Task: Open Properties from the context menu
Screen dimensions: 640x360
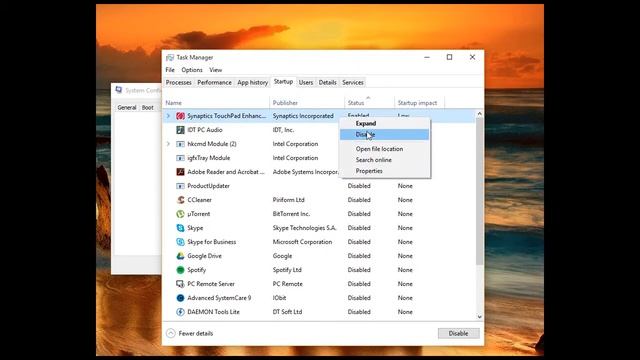Action: (x=369, y=171)
